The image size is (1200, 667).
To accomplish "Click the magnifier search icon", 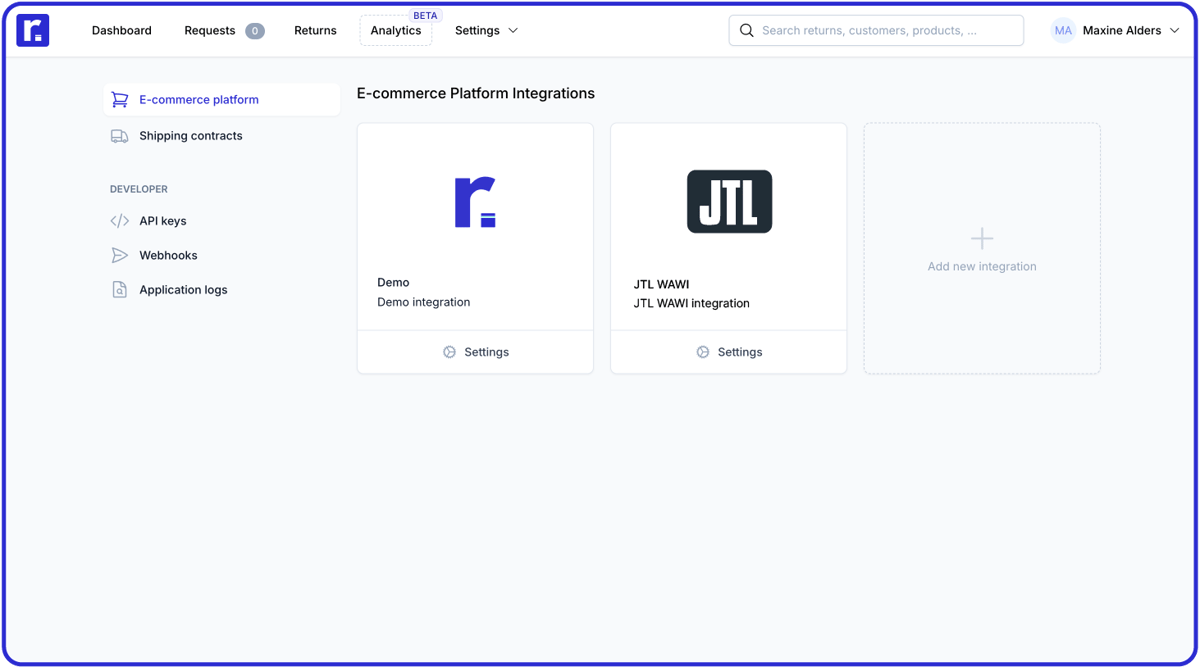I will (746, 30).
